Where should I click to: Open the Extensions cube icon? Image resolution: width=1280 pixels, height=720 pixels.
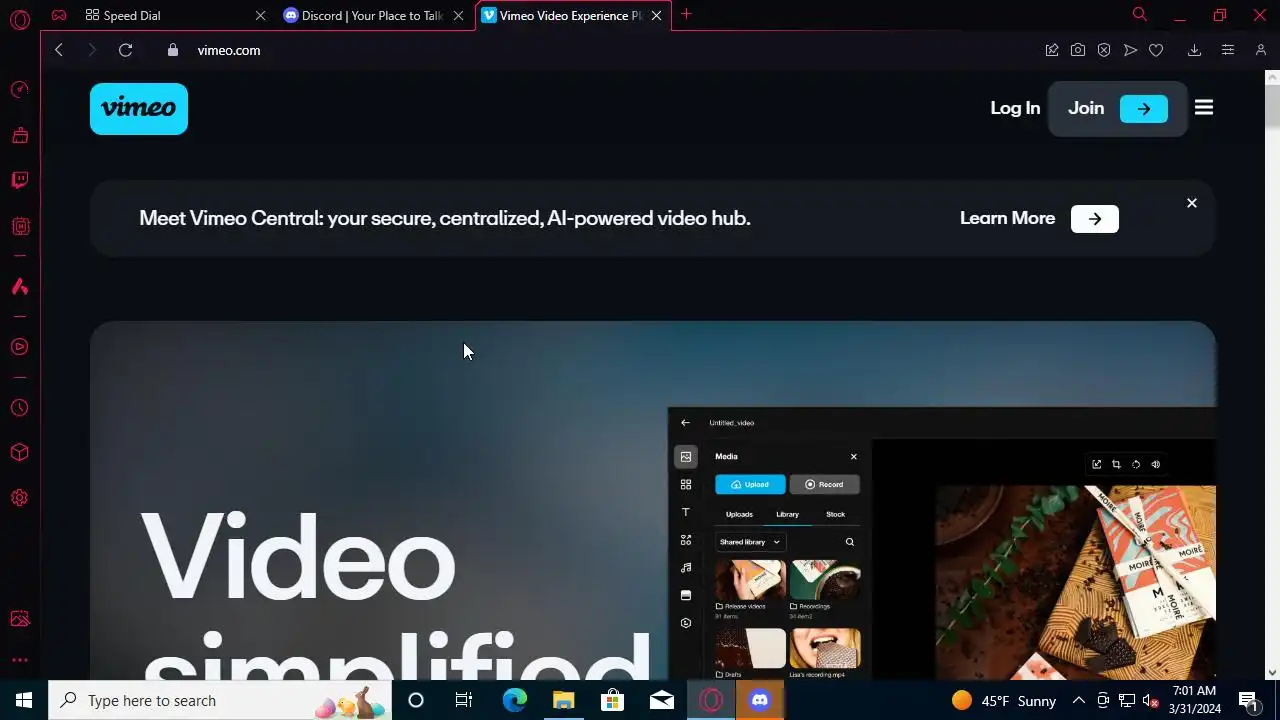pos(19,453)
